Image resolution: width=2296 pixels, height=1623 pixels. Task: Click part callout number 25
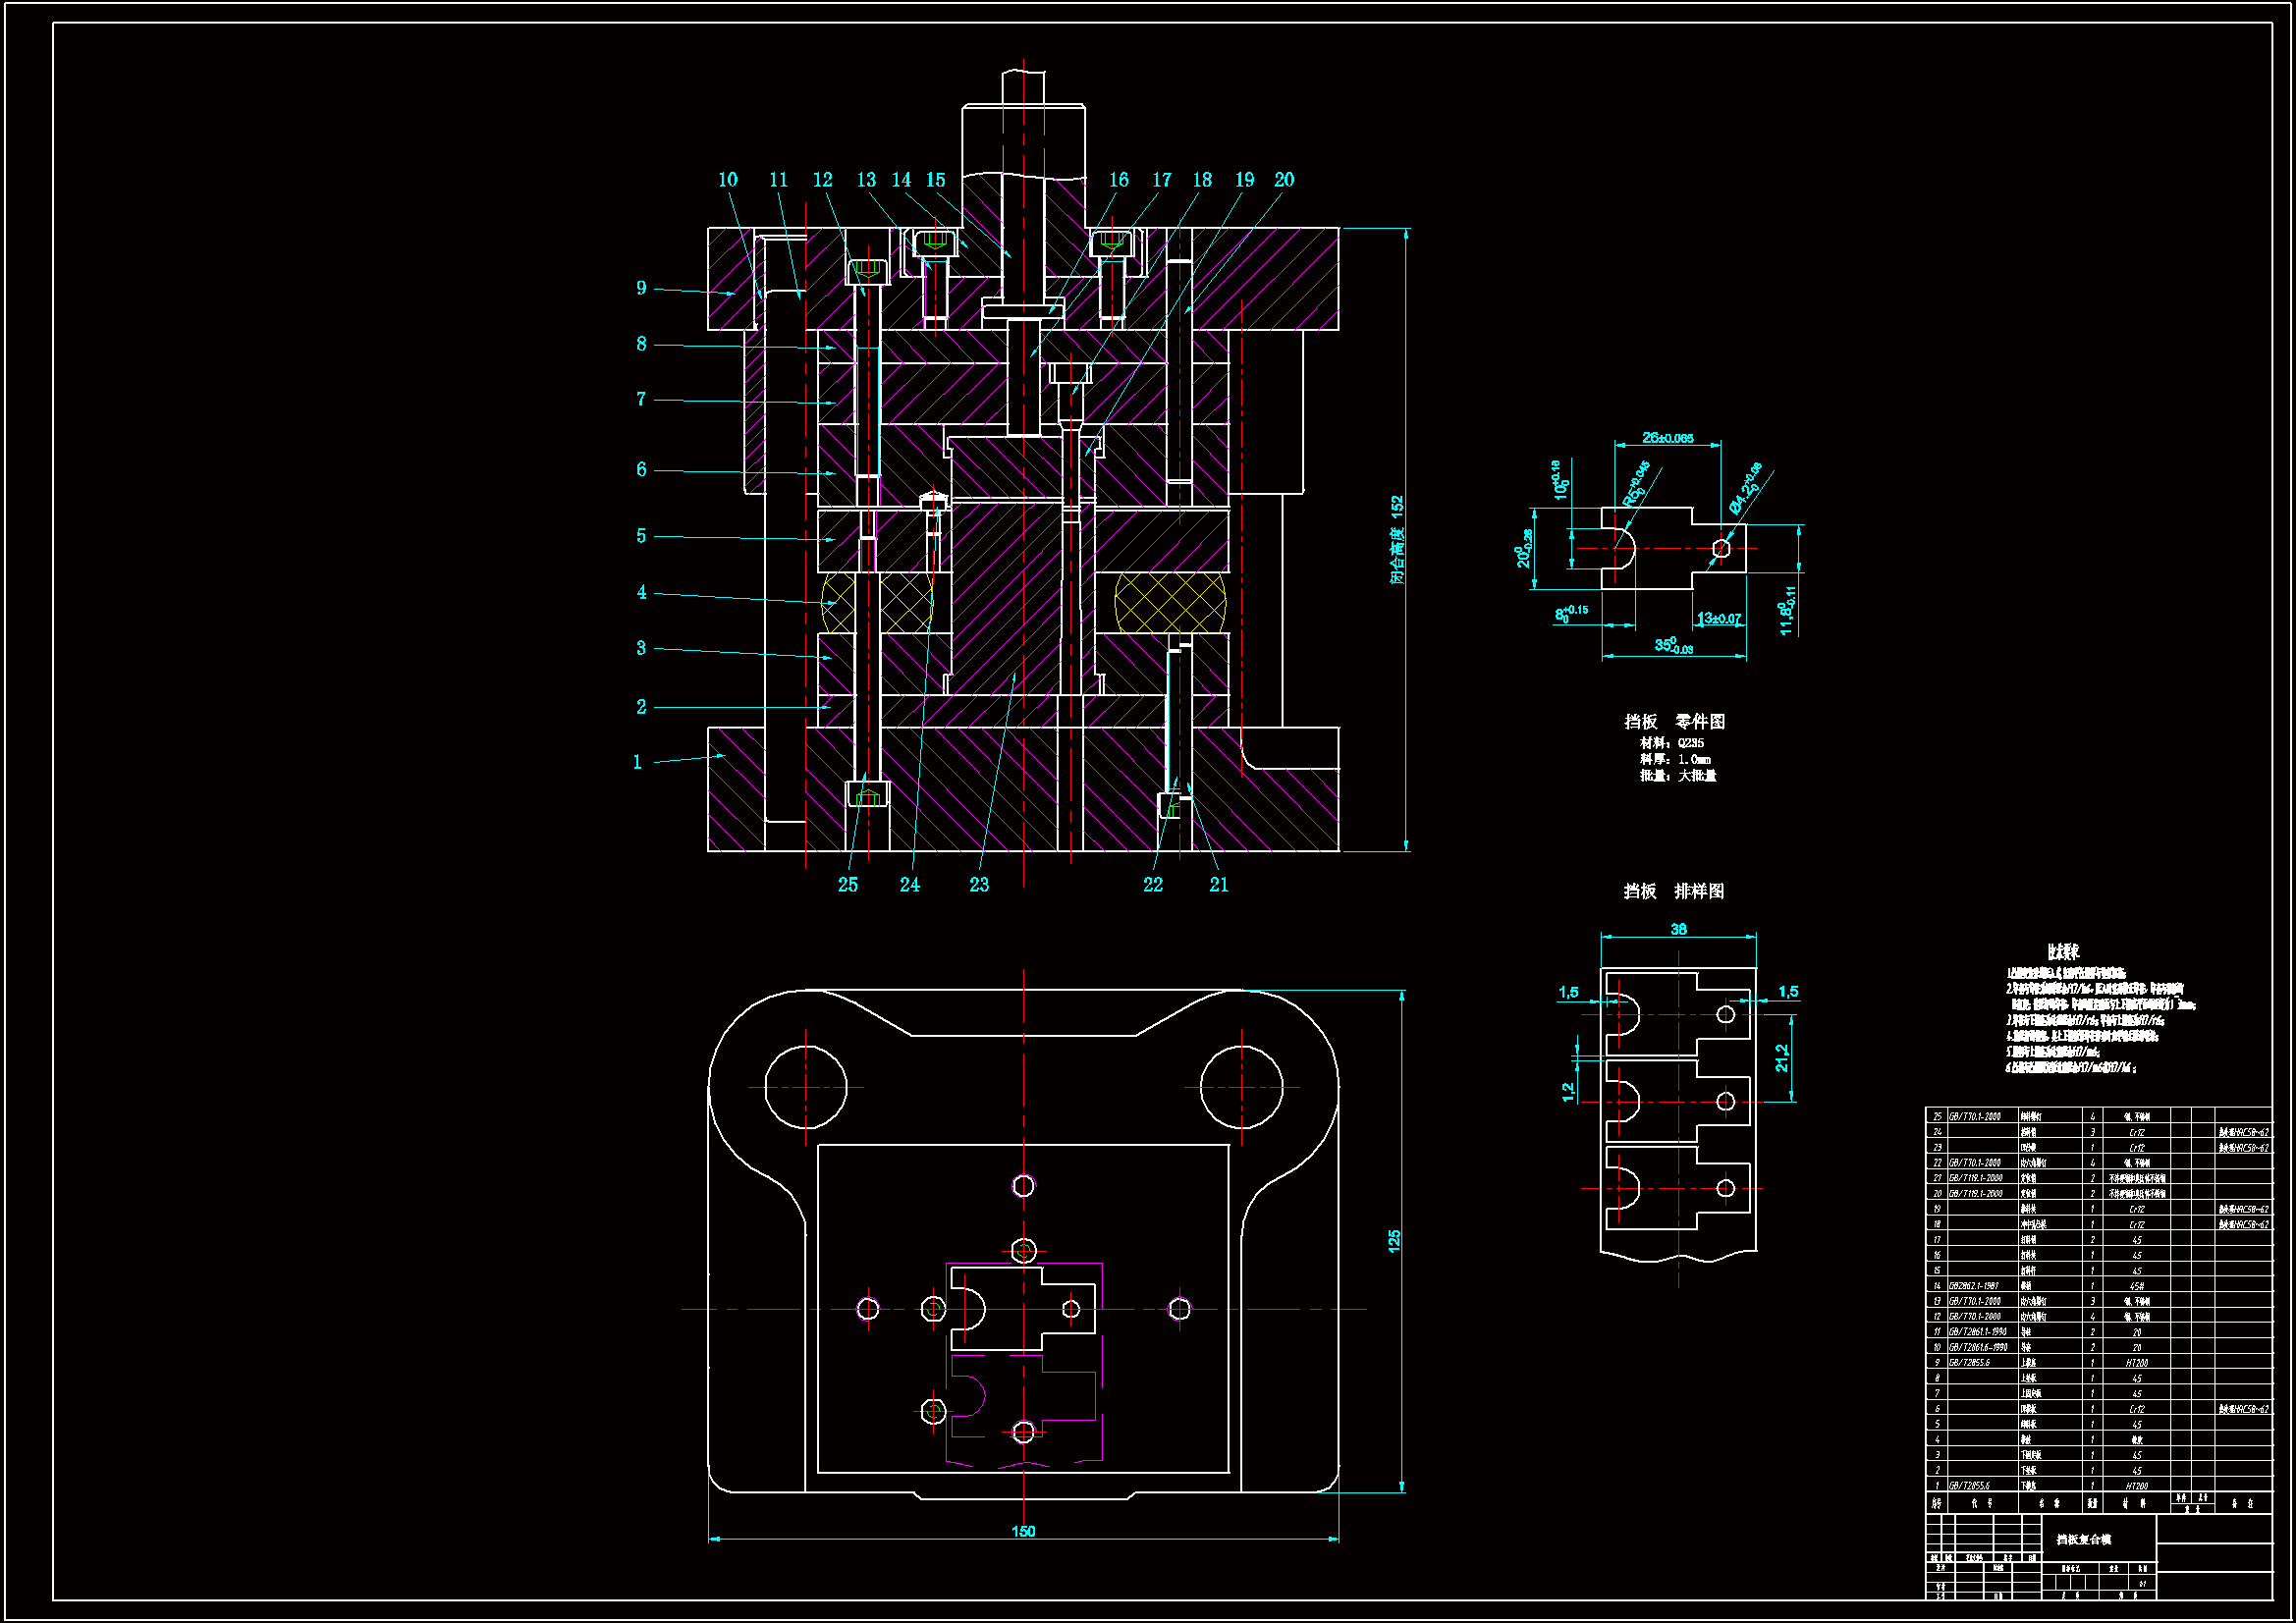point(848,885)
